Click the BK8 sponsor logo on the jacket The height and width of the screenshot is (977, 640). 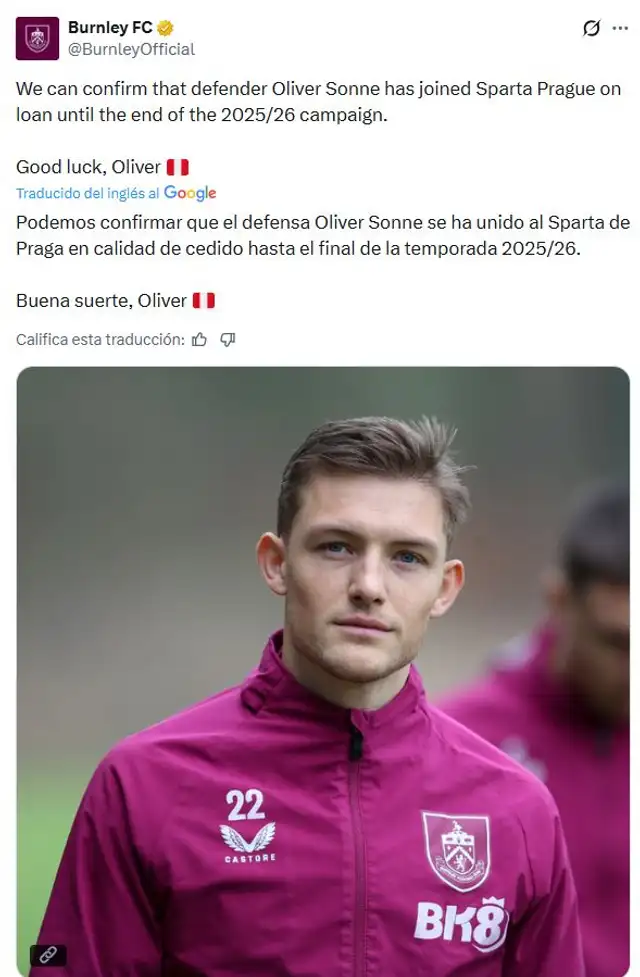461,922
